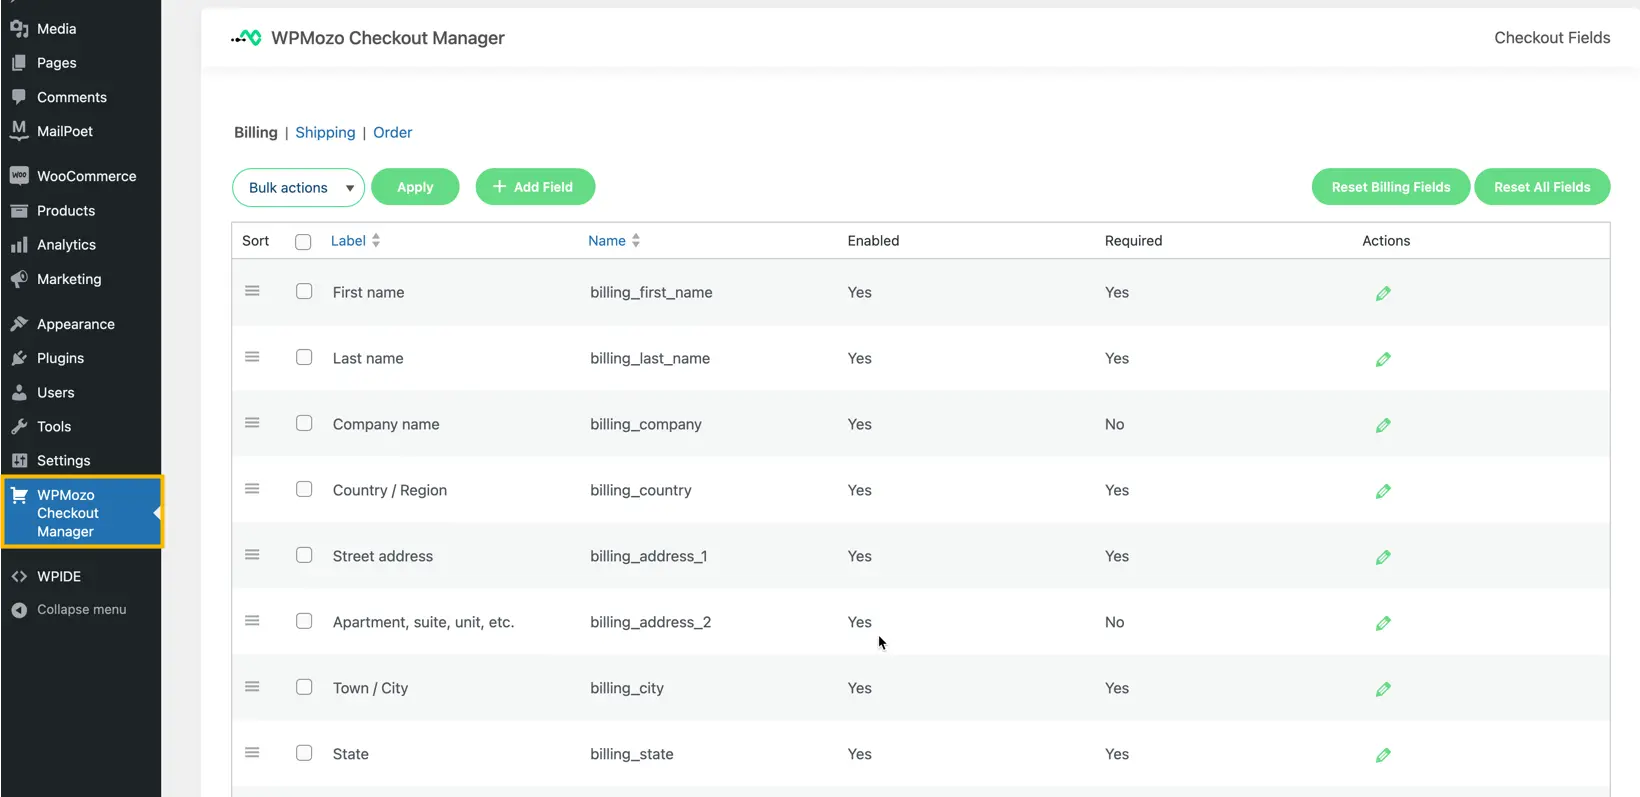Edit the Country / Region field
The image size is (1640, 797).
coord(1383,491)
